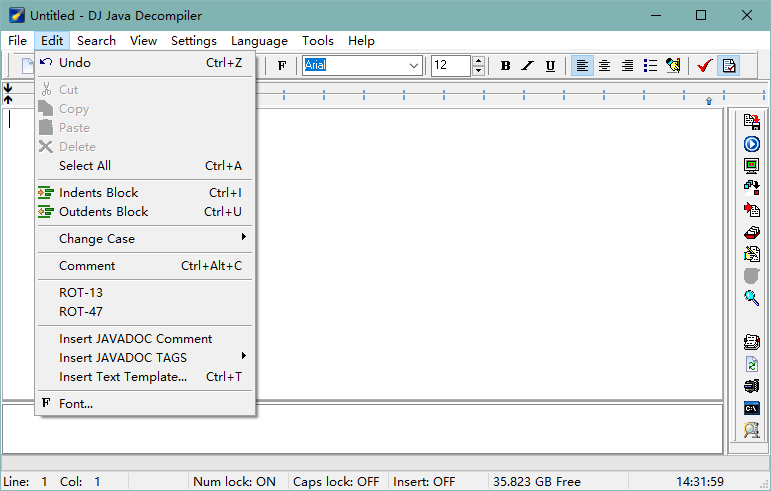Screen dimensions: 771x491
Task: Click the red eraser-like sidebar icon
Action: (x=751, y=232)
